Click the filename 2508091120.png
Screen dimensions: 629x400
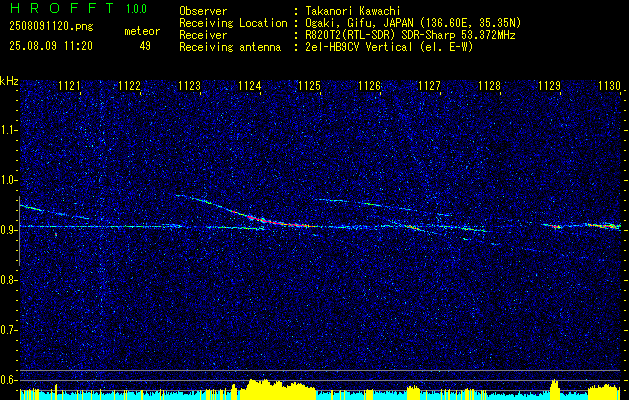point(51,27)
